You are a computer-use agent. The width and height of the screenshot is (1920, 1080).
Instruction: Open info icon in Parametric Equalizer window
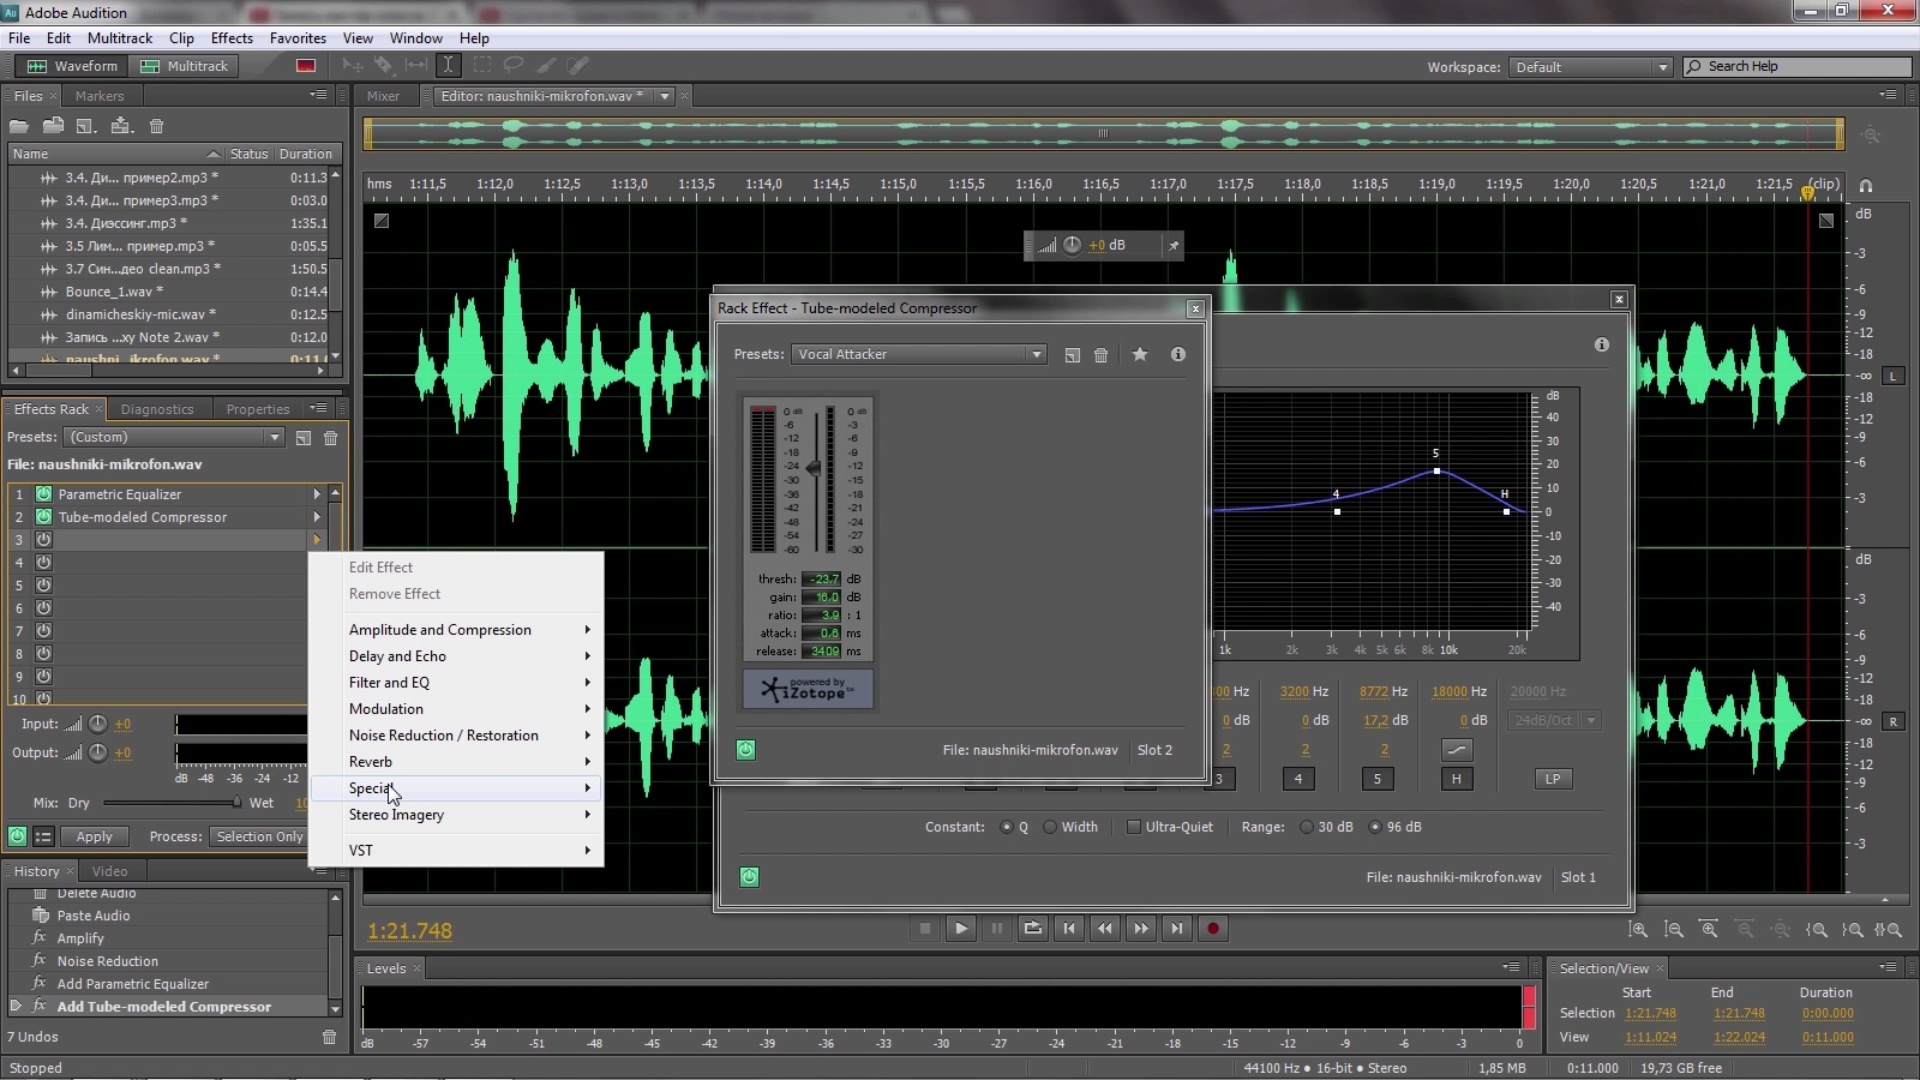[1602, 345]
